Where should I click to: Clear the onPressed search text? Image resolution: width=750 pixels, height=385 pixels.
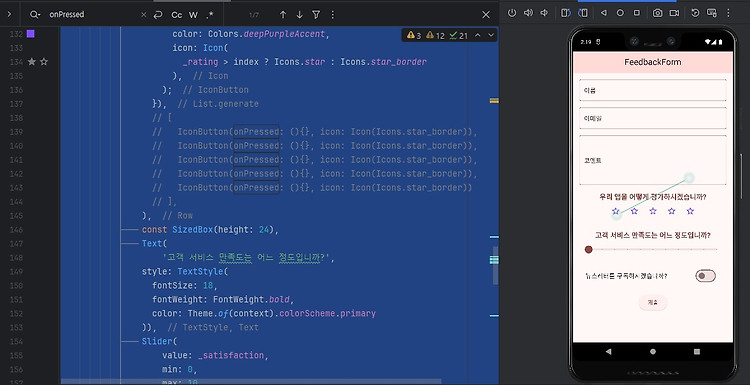click(x=143, y=15)
